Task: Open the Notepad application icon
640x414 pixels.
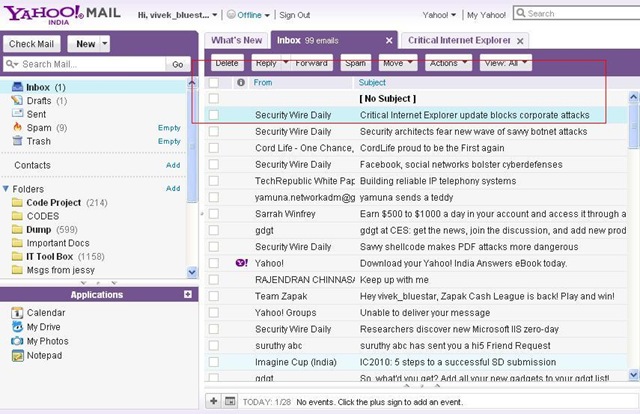Action: (17, 356)
